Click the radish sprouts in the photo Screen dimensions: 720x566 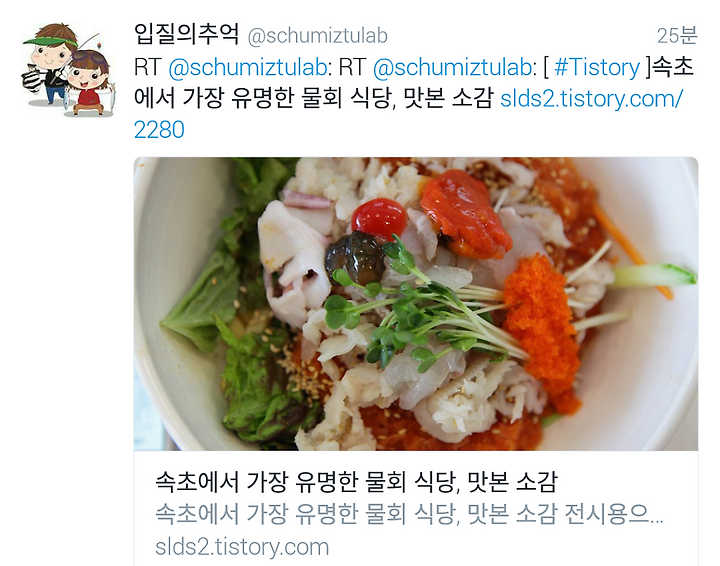click(413, 317)
